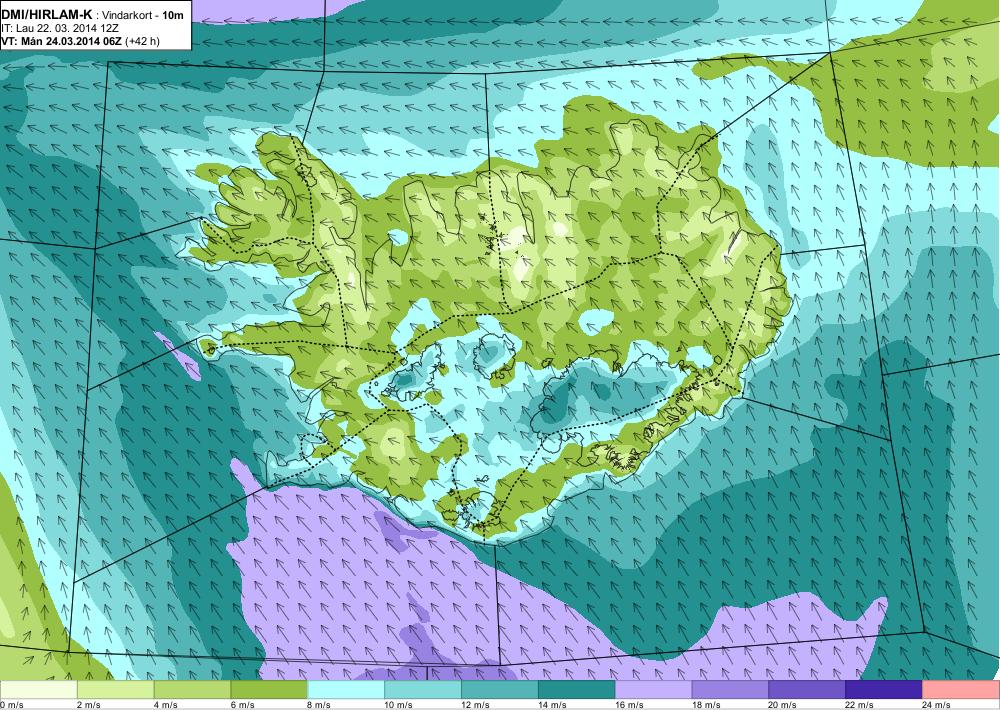Click the "2 m/s" legend label

(x=89, y=705)
